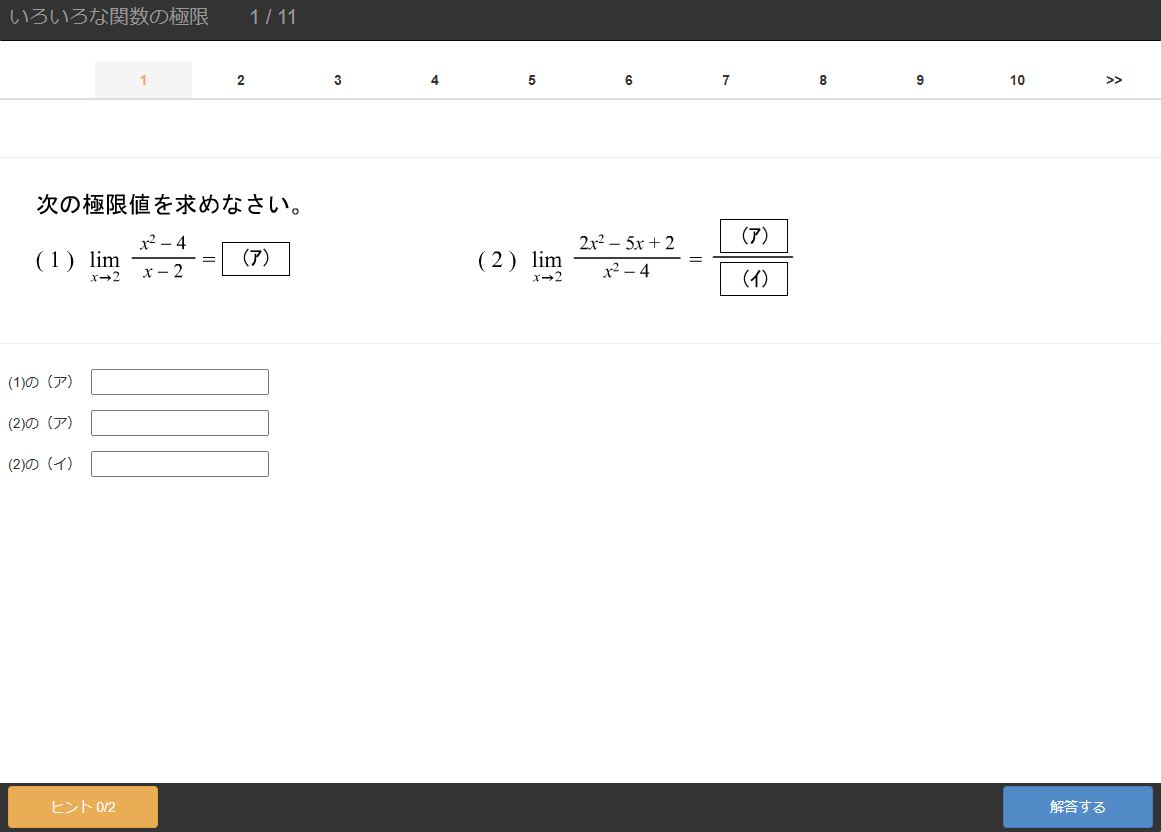Select the (2)の(イ) answer input box
Viewport: 1161px width, 832px height.
[180, 464]
